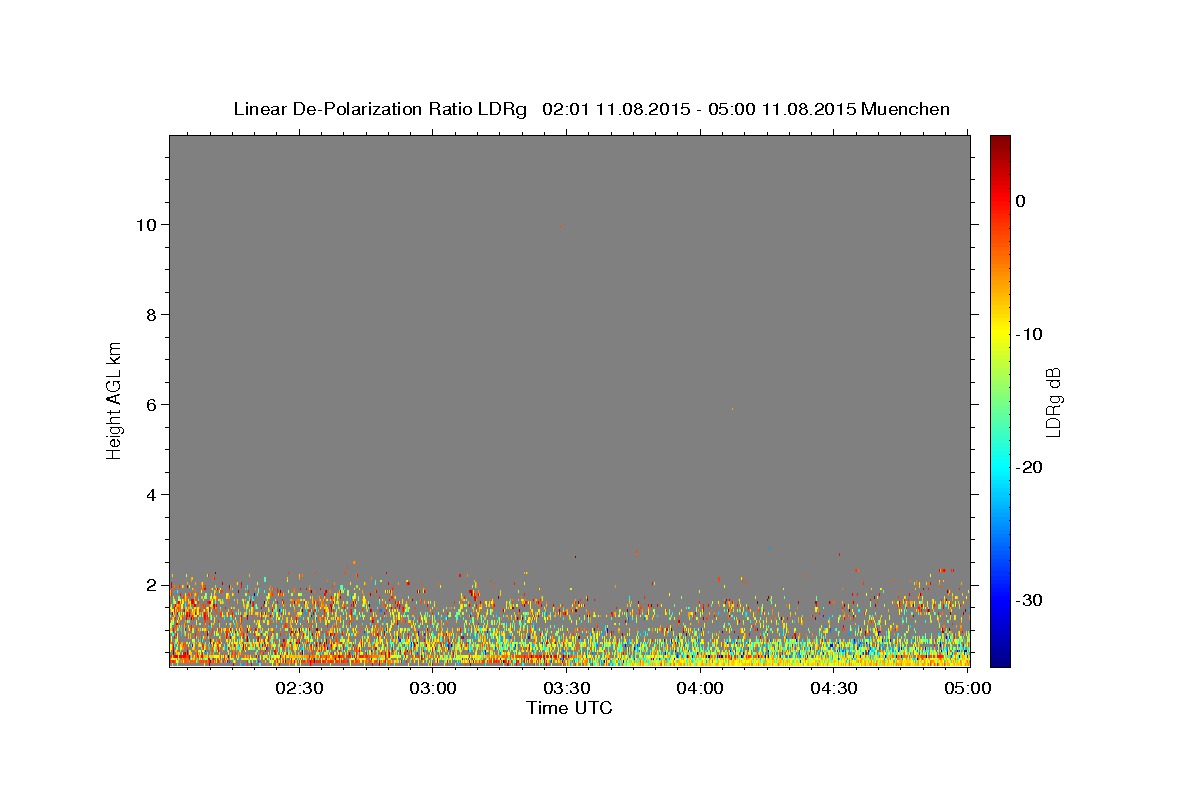
Task: Click the height tick label 8
Action: [x=152, y=315]
